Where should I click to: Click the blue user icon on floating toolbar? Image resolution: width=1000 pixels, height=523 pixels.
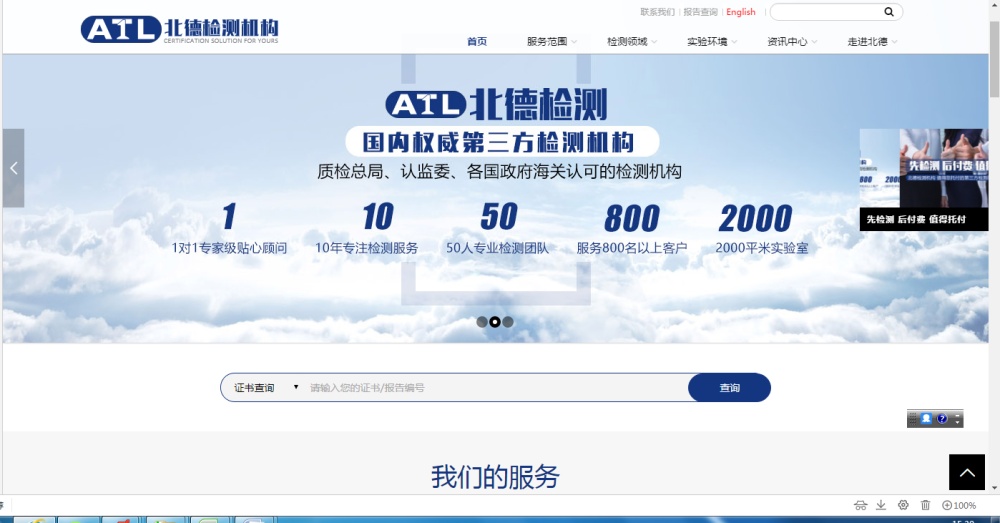926,418
